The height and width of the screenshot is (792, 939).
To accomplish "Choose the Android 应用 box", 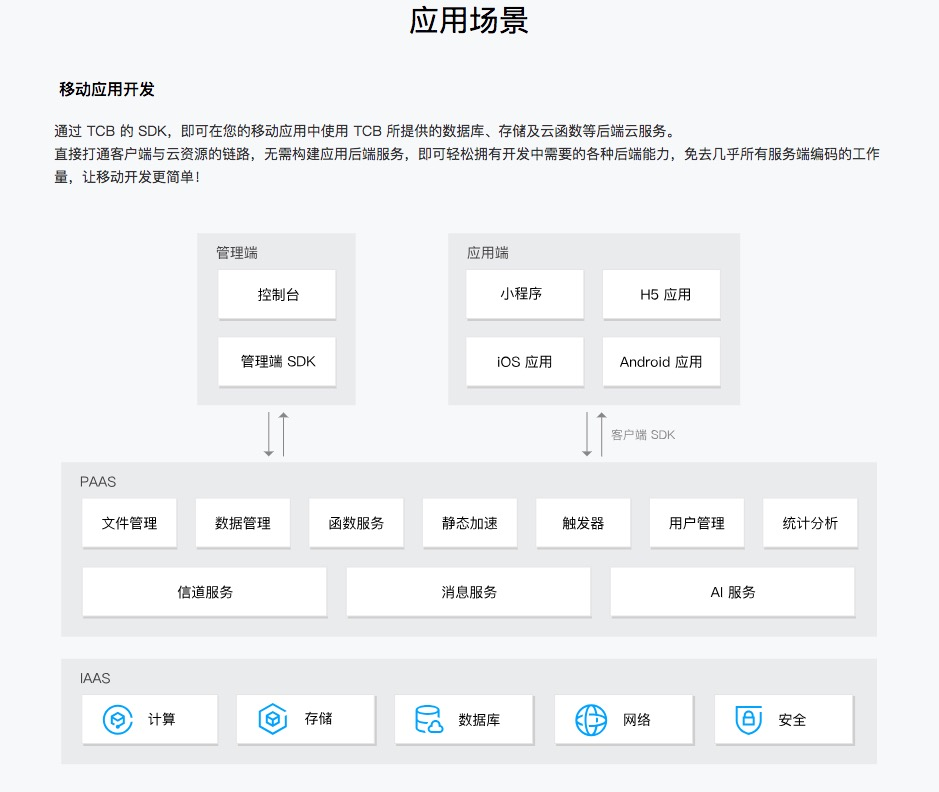I will (661, 362).
